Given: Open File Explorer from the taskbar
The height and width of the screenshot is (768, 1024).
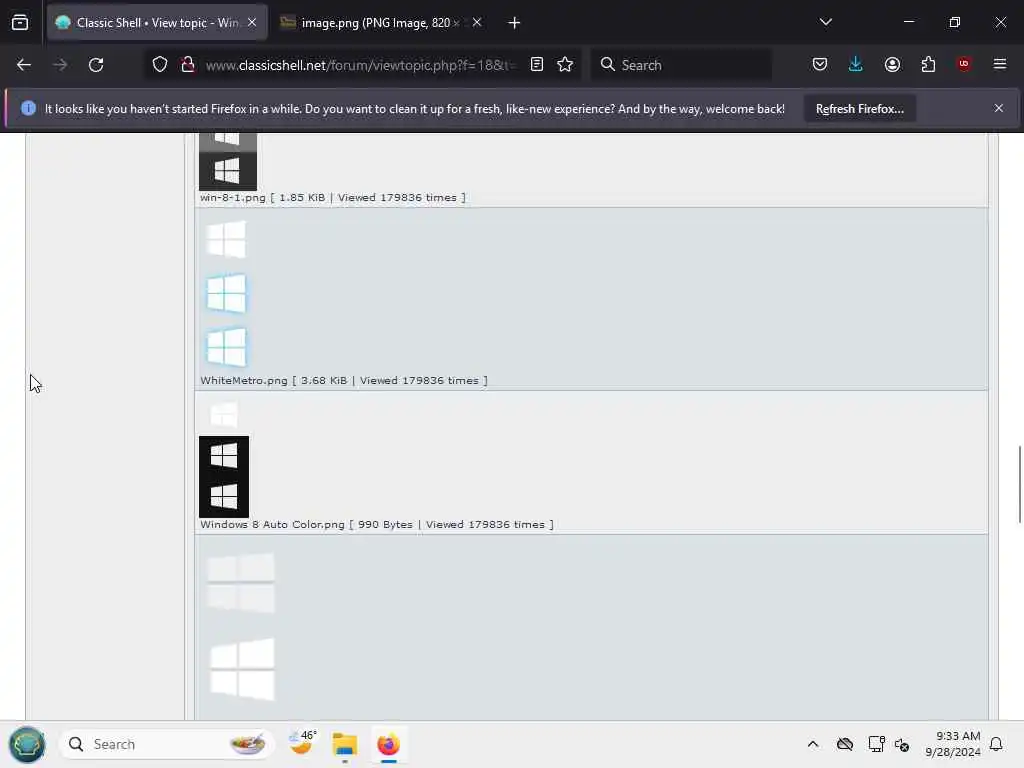Looking at the screenshot, I should pos(345,744).
